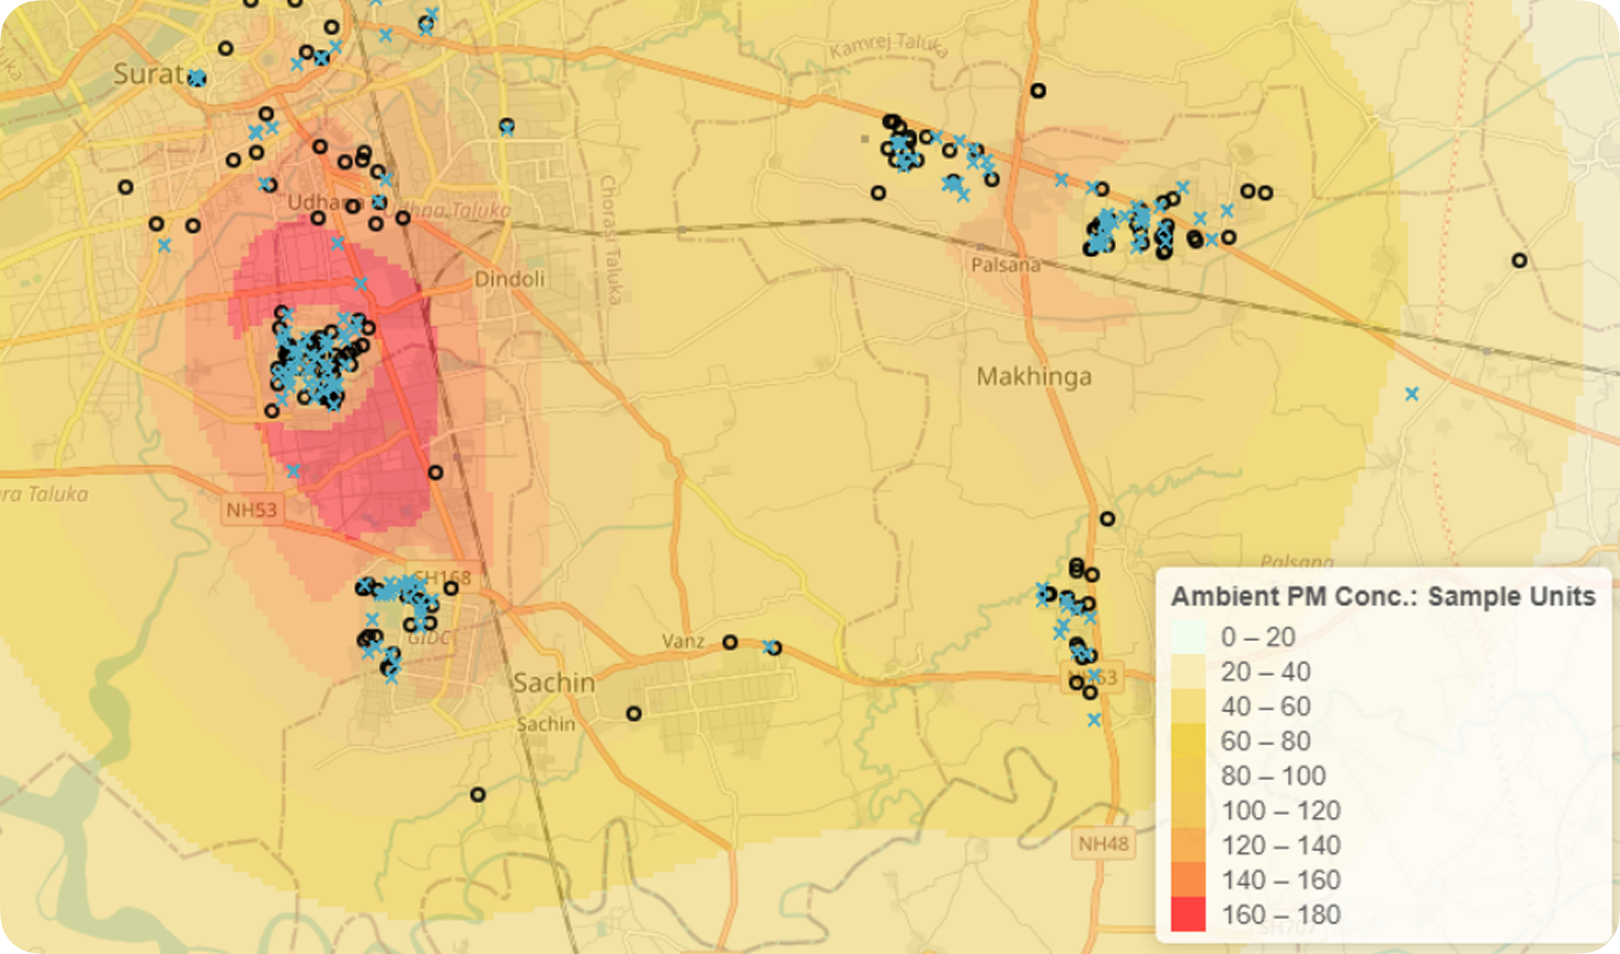This screenshot has width=1620, height=954.
Task: Click the Dindoli place label
Action: click(x=509, y=279)
